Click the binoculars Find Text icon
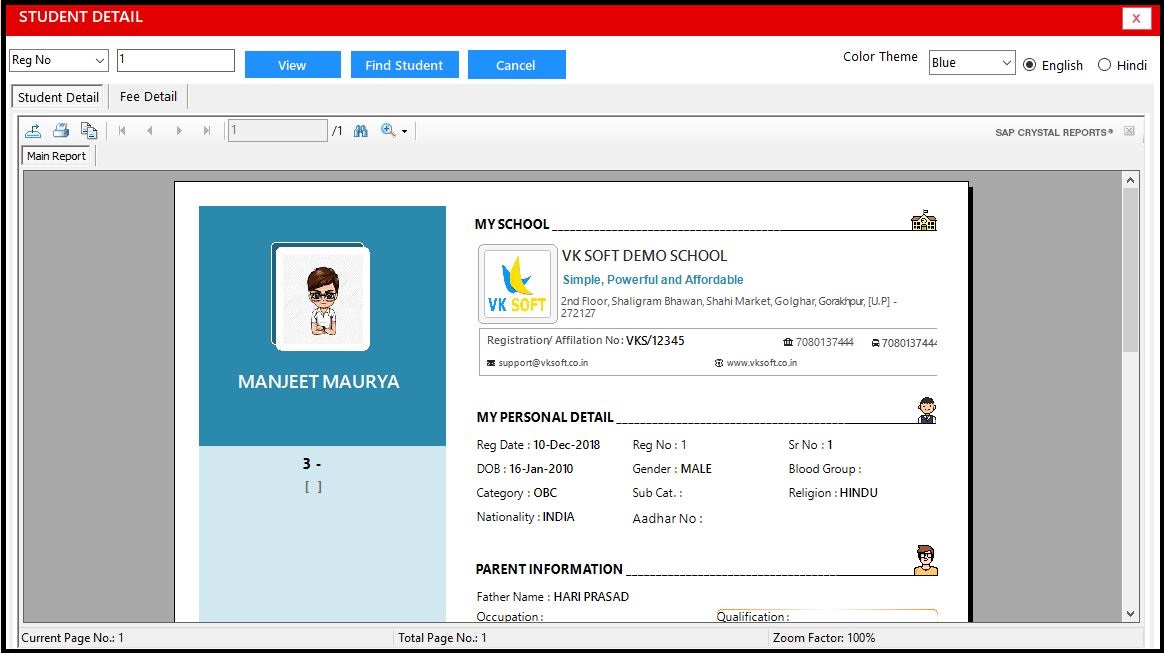Image resolution: width=1164 pixels, height=653 pixels. (361, 131)
